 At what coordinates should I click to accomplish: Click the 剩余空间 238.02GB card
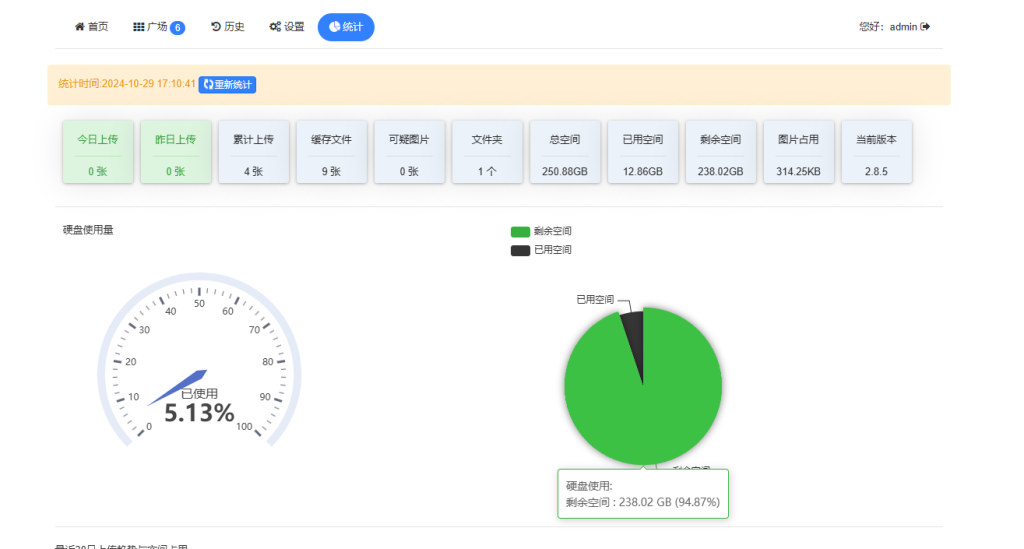point(721,152)
